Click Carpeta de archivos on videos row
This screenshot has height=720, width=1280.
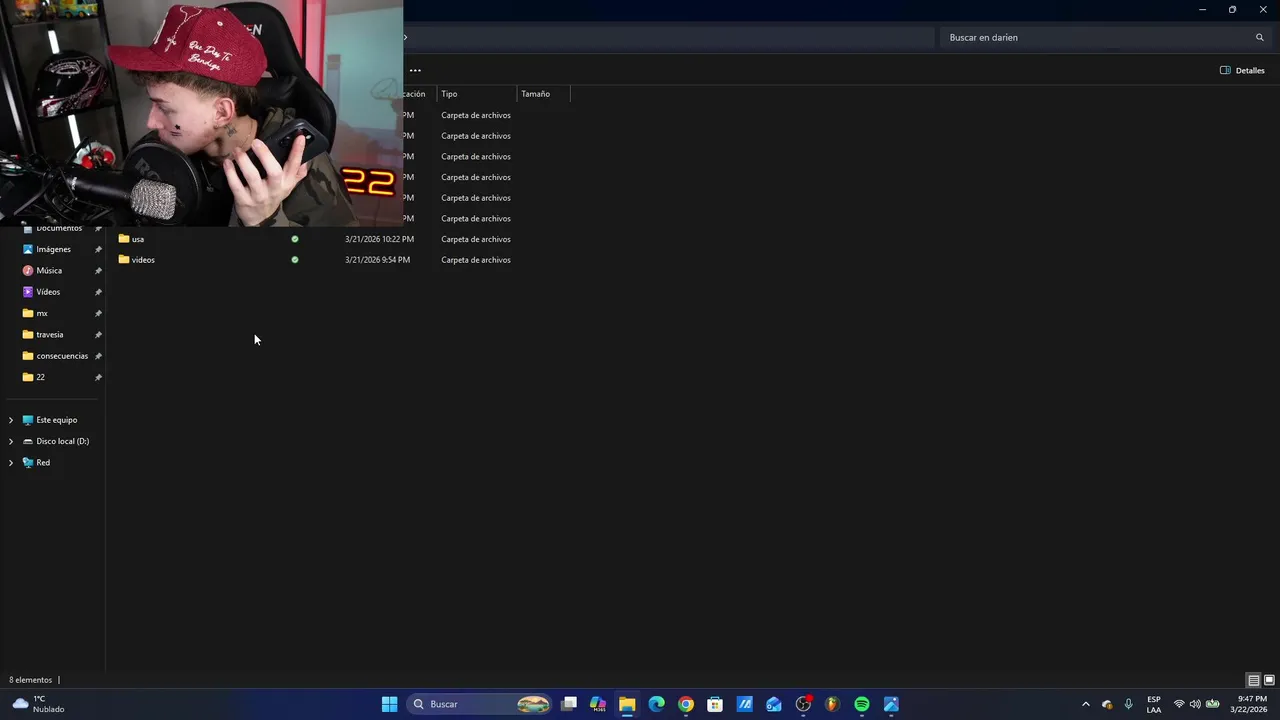[476, 260]
